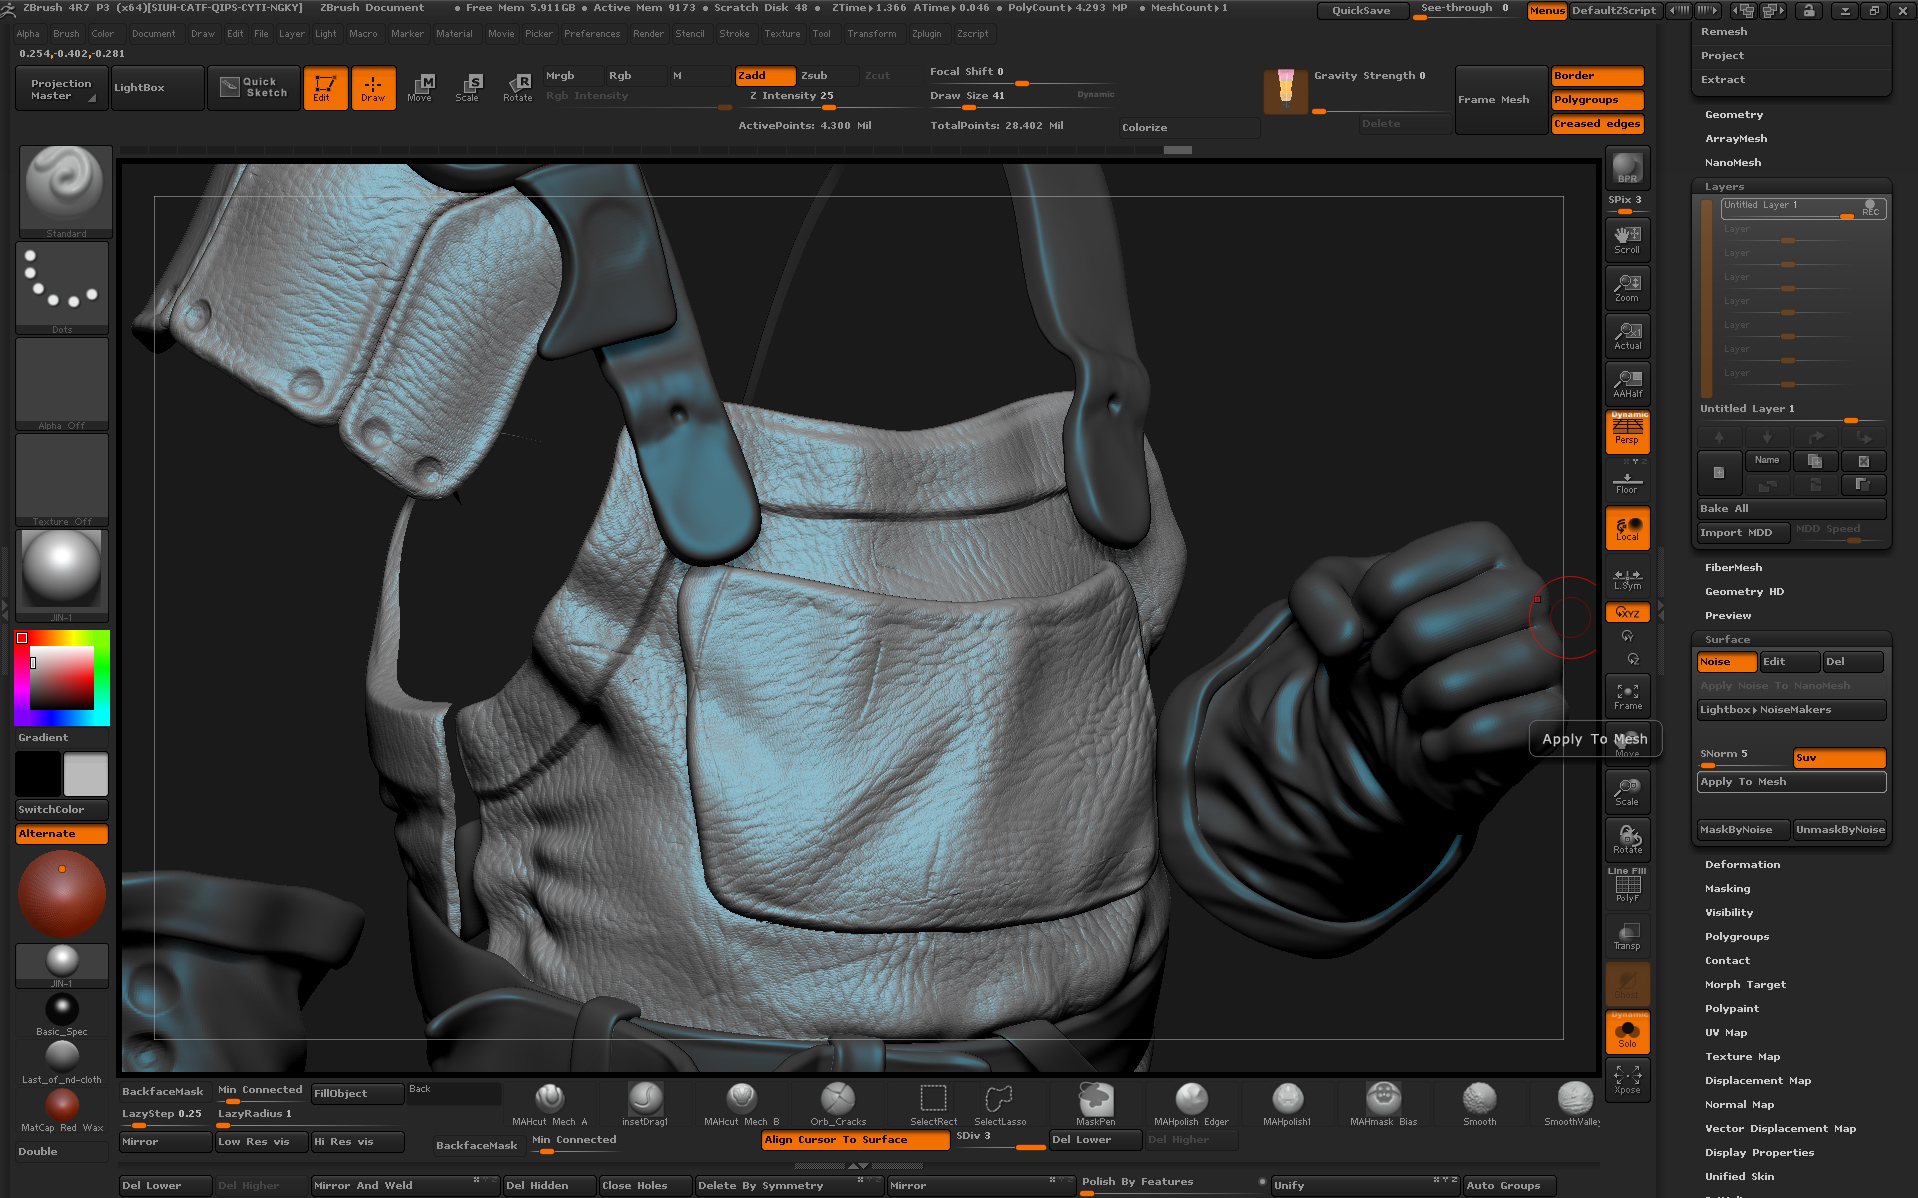
Task: Open the Preferences menu
Action: point(592,34)
